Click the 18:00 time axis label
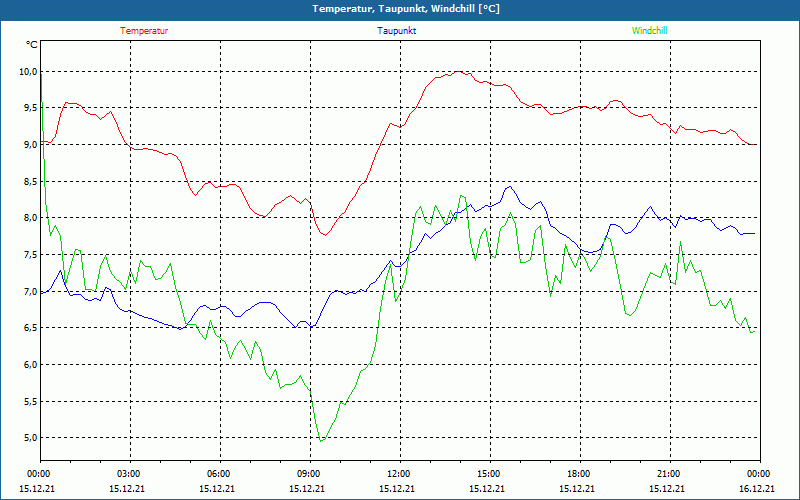Image resolution: width=800 pixels, height=500 pixels. click(x=581, y=474)
